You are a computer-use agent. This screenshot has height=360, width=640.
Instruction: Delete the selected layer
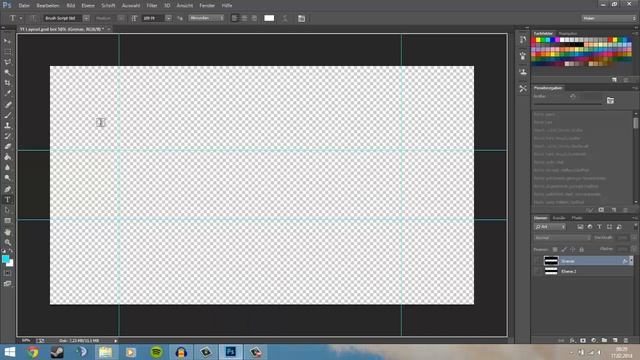626,340
